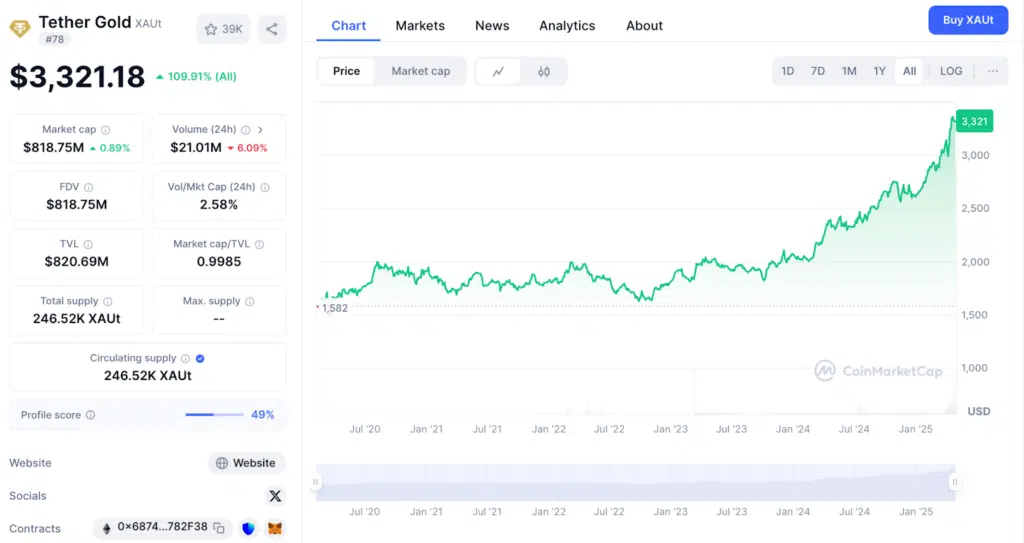
Task: Click the chart navigator overview strip
Action: pyautogui.click(x=635, y=483)
